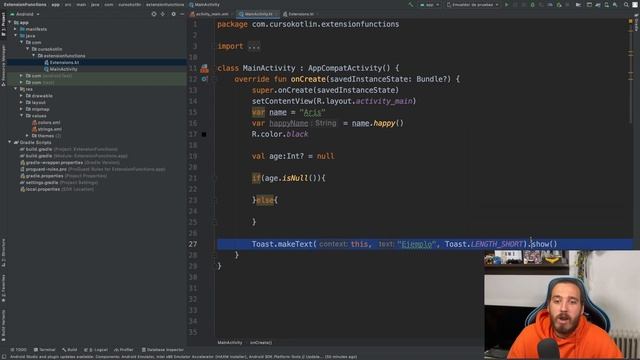640x360 pixels.
Task: Collapse the cursokotlin package node
Action: pos(27,49)
